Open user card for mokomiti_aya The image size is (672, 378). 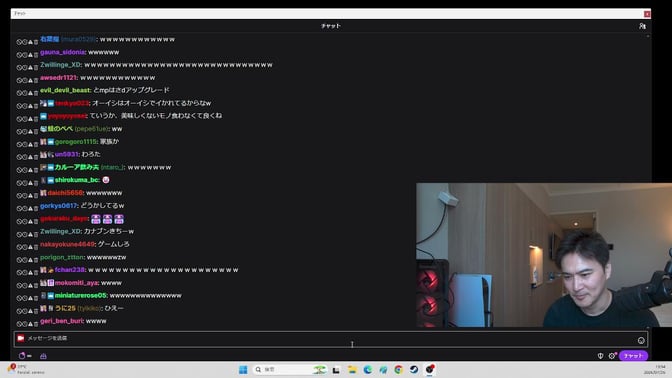pyautogui.click(x=77, y=283)
